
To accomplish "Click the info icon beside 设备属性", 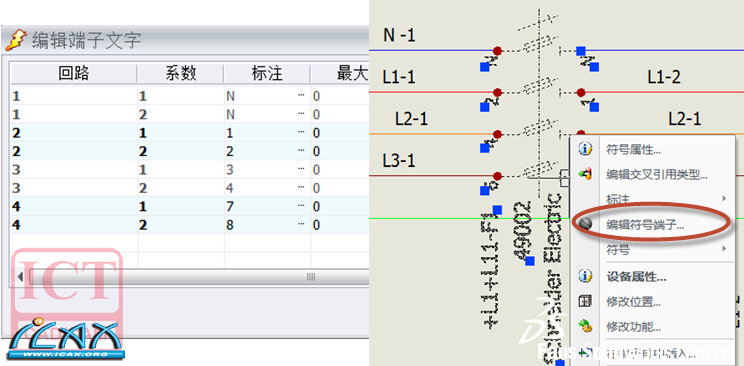I will point(586,275).
